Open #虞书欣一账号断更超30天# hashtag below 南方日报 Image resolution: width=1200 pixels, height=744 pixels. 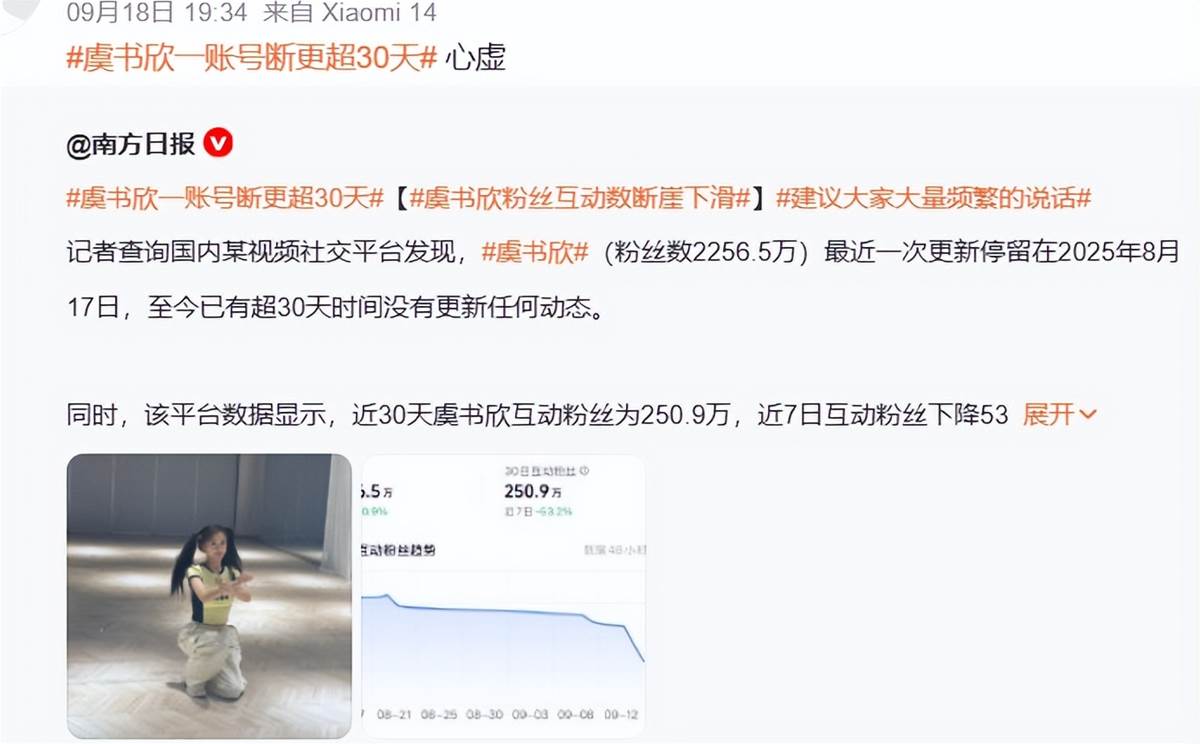(x=225, y=198)
